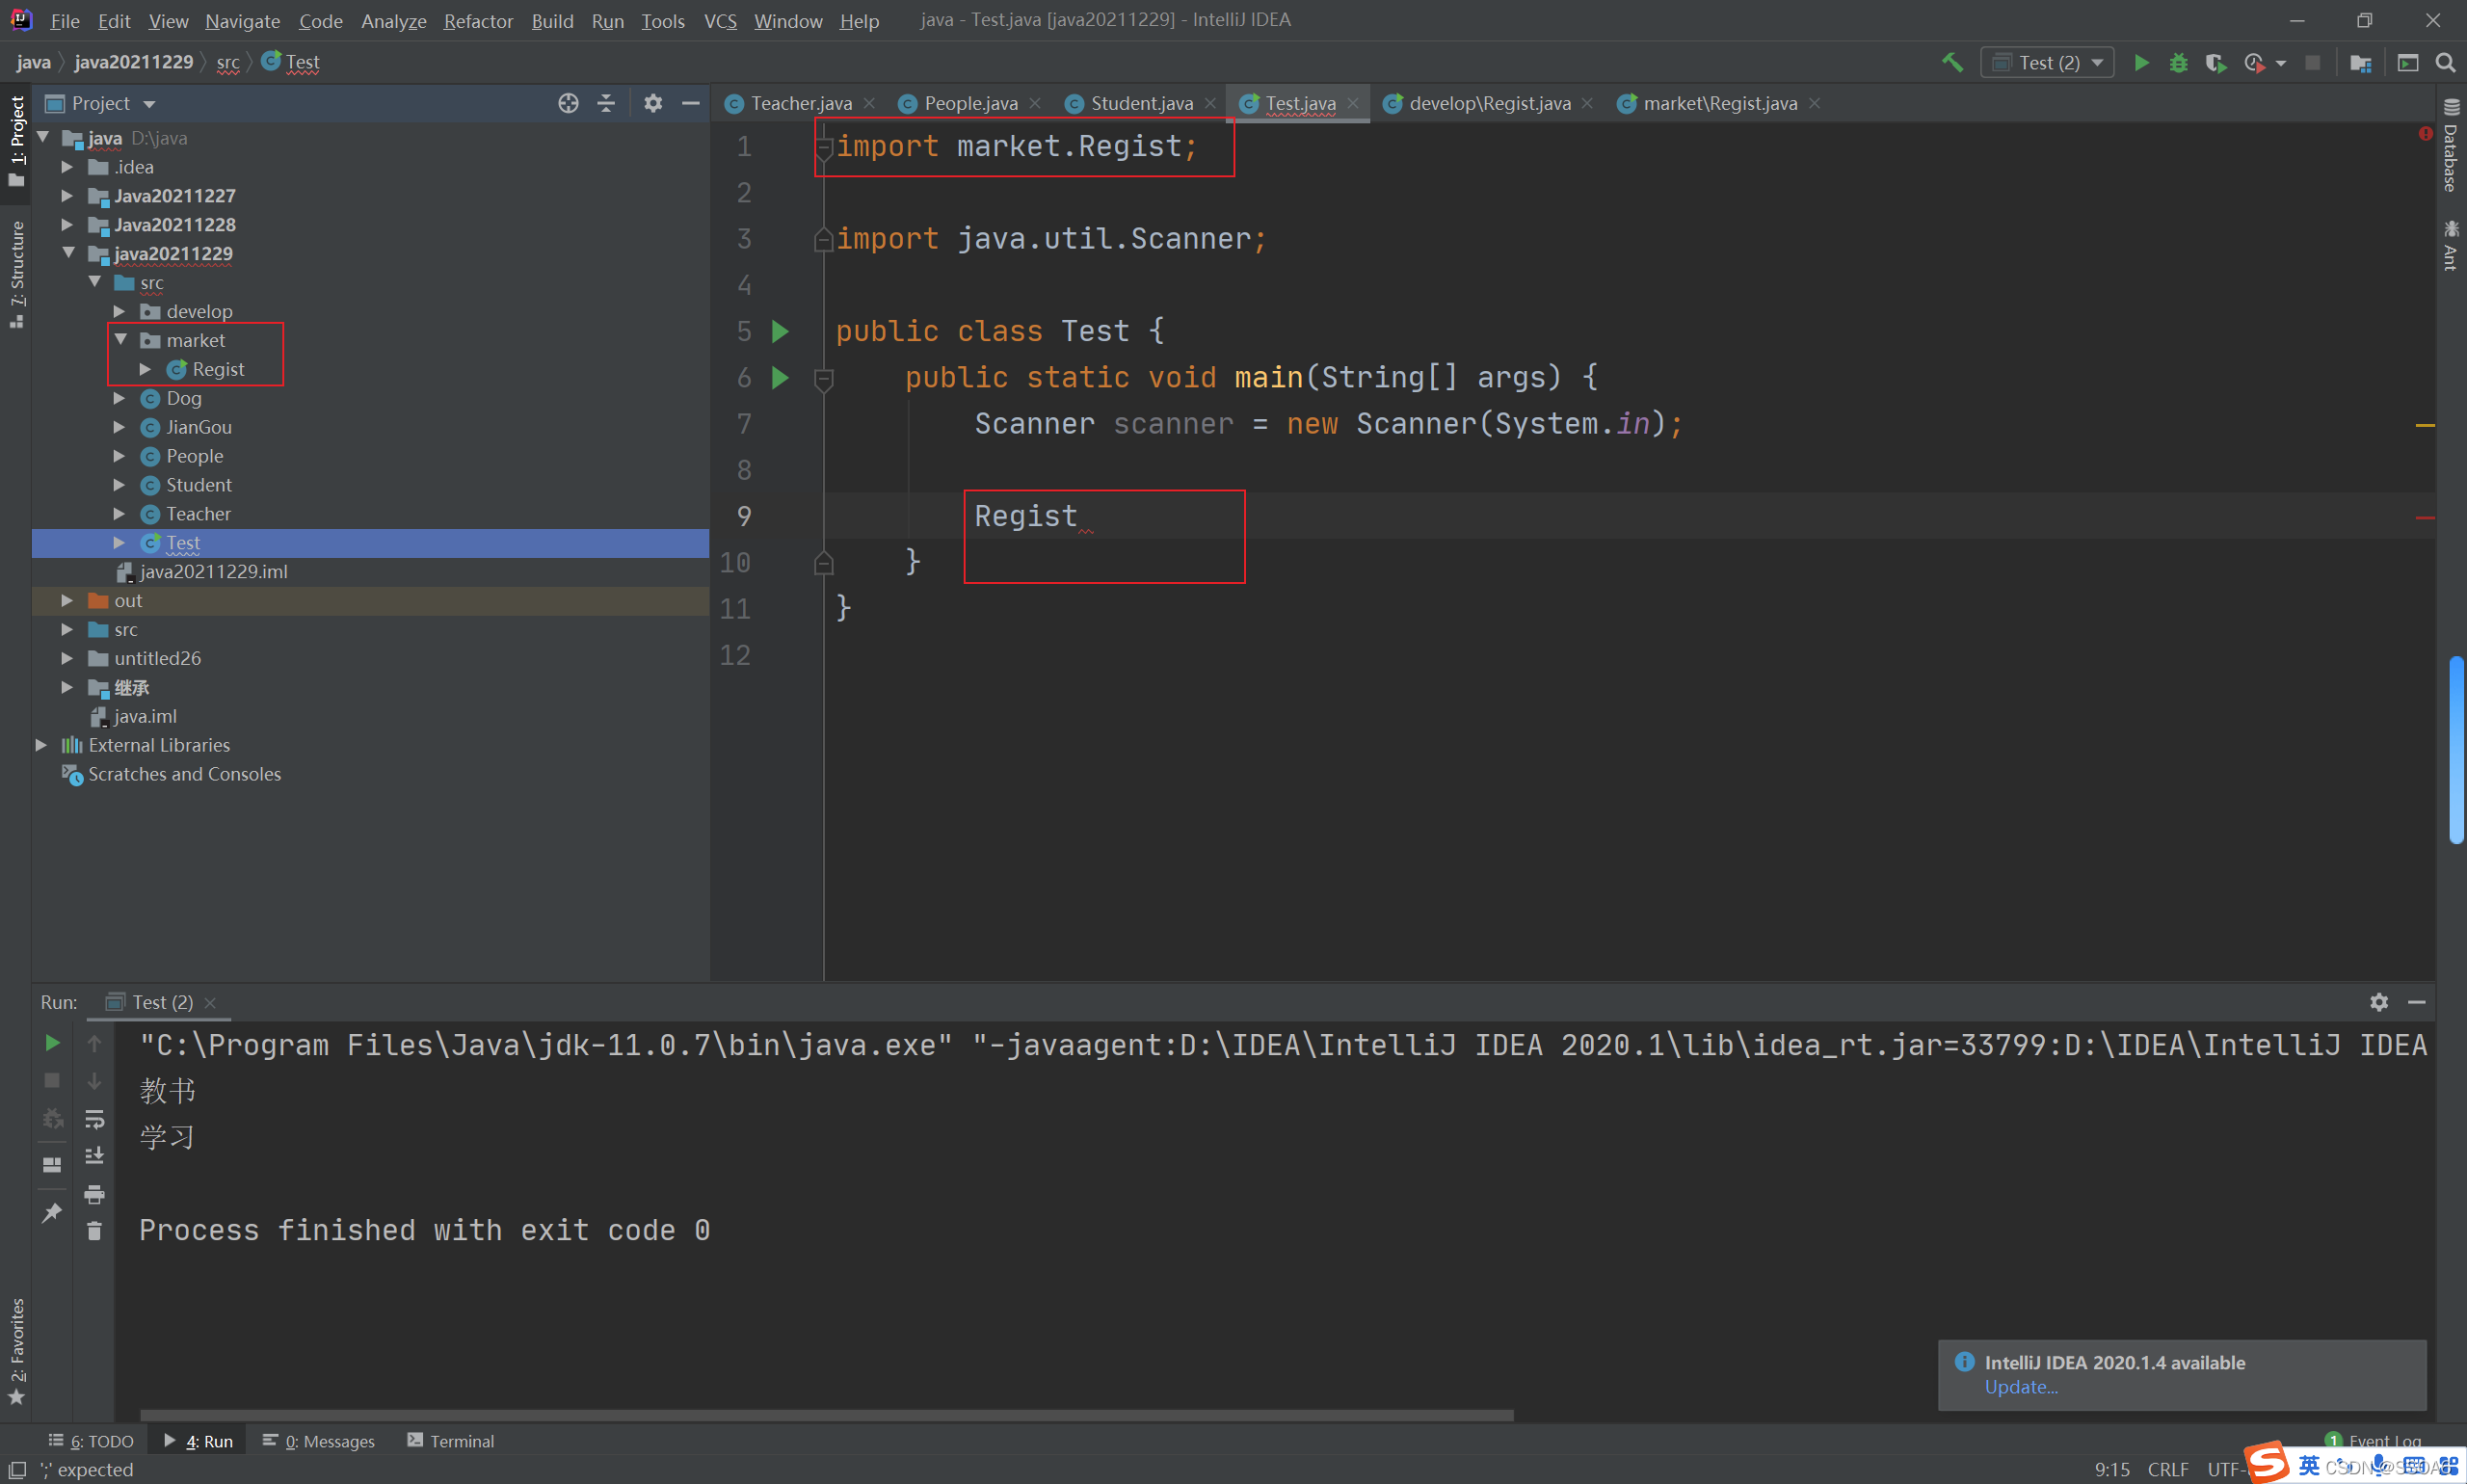Open Project Structure folder icon in toolbar
The image size is (2467, 1484).
(2360, 62)
